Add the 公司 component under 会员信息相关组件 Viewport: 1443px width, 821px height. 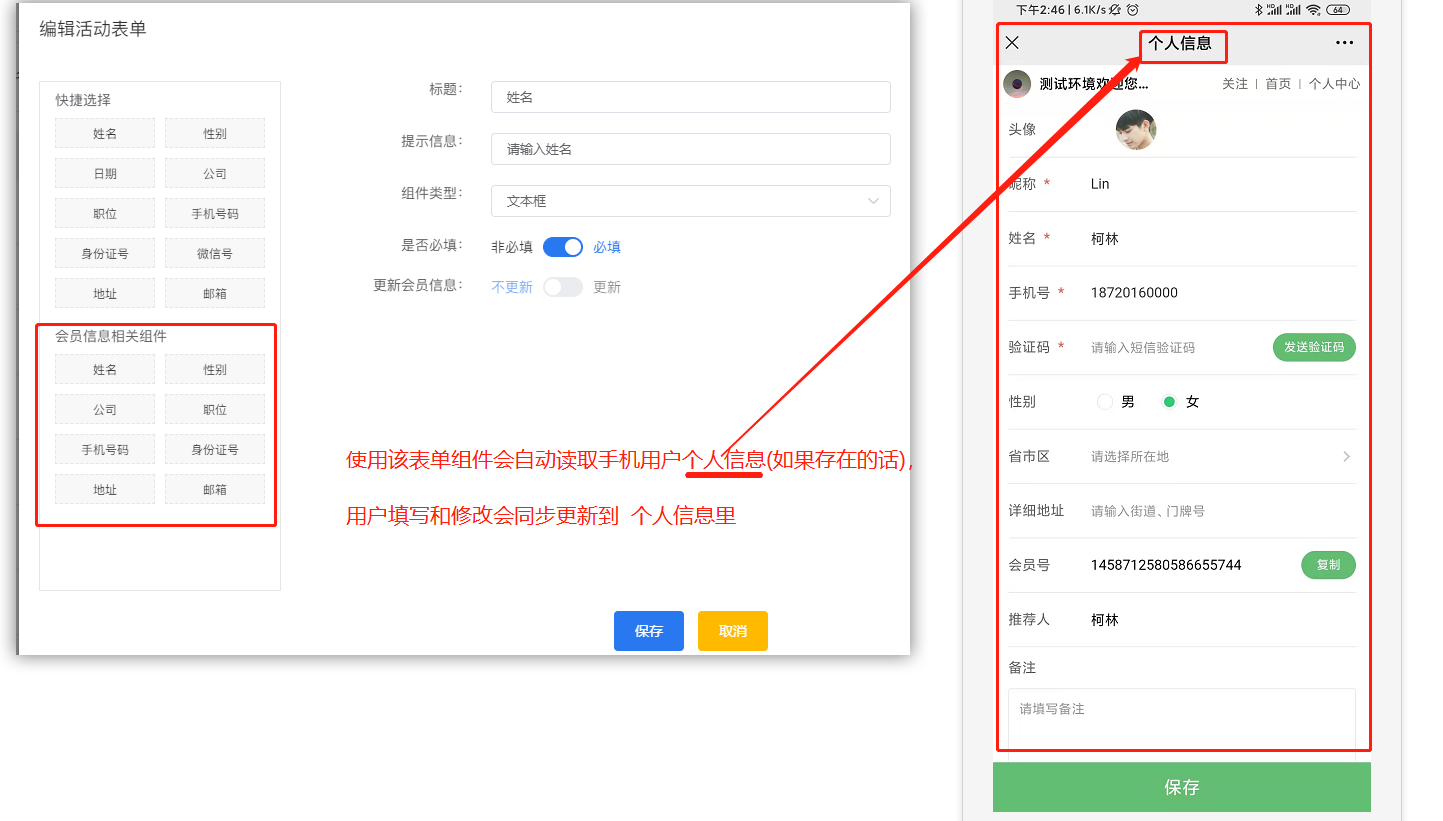[105, 409]
